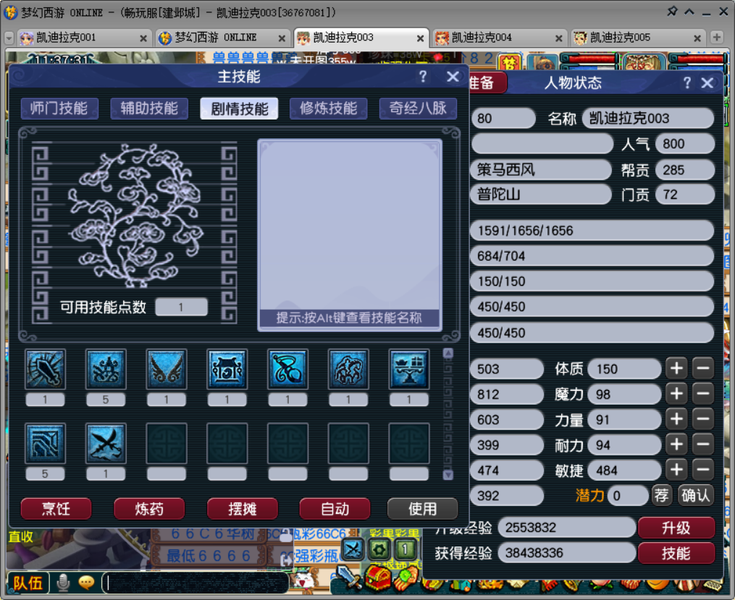
Task: Close the 凯迪拉克001 tab
Action: pos(143,38)
